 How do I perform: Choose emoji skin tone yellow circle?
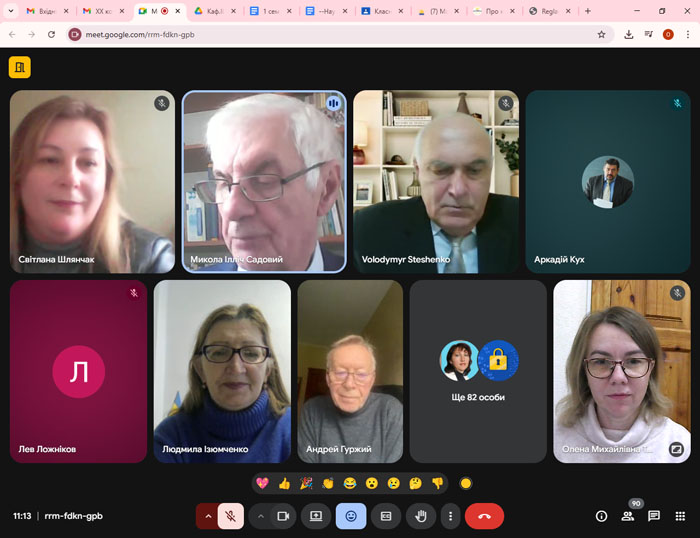(465, 483)
